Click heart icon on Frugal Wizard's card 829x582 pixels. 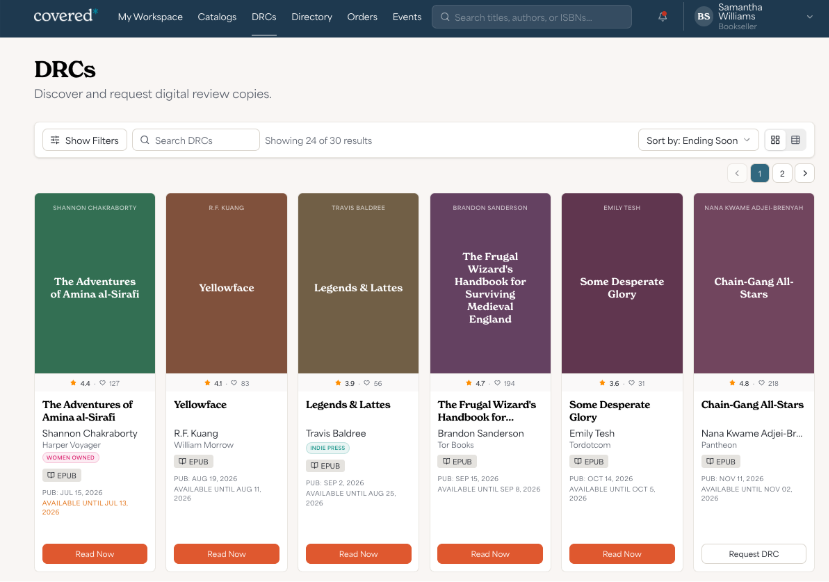497,383
